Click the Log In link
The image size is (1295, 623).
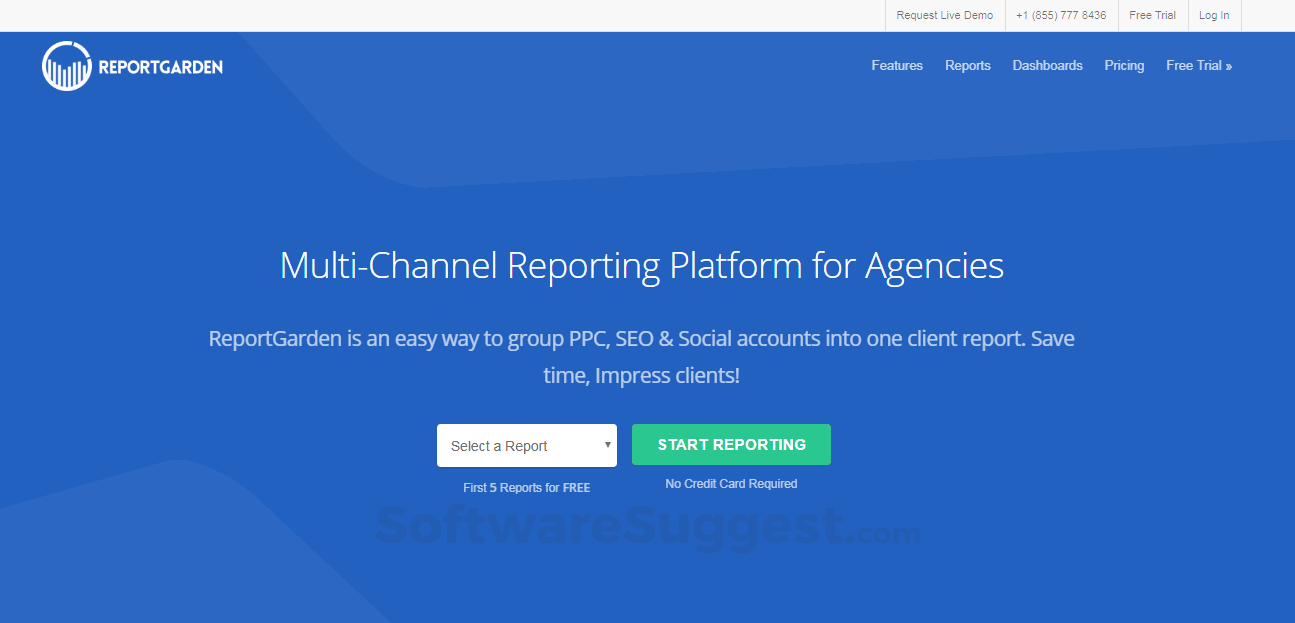point(1214,15)
